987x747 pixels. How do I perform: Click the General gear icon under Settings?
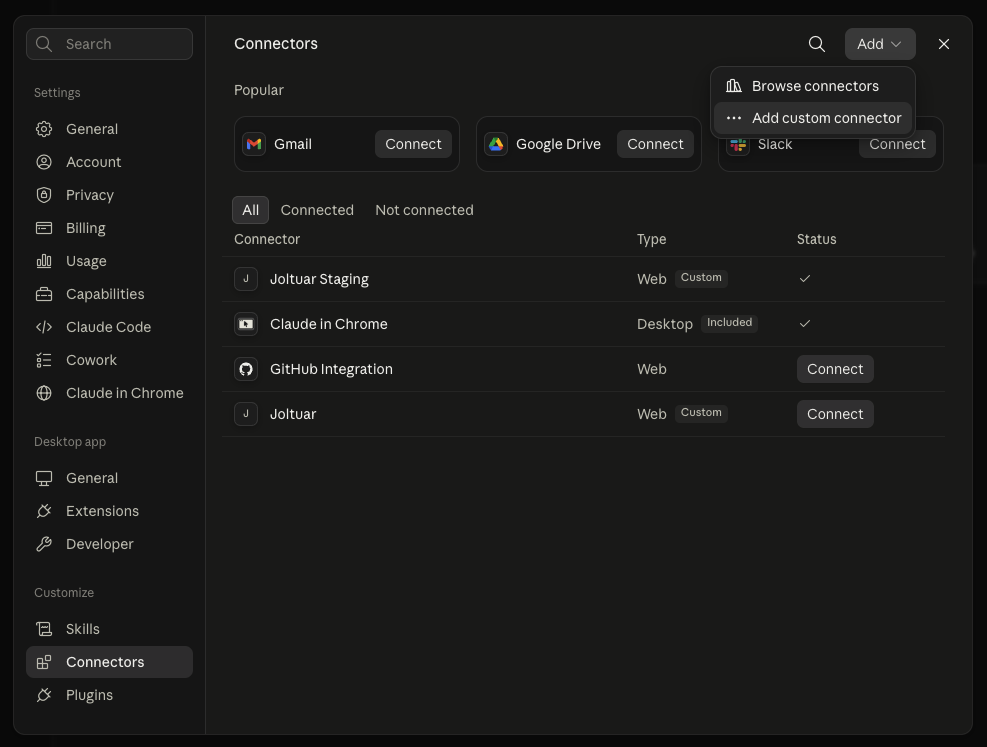tap(44, 129)
